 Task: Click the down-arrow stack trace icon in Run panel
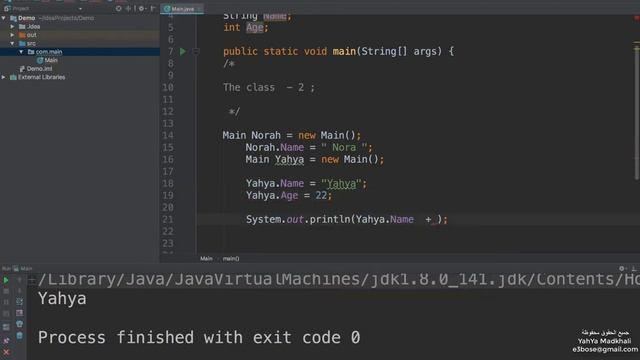click(x=19, y=291)
